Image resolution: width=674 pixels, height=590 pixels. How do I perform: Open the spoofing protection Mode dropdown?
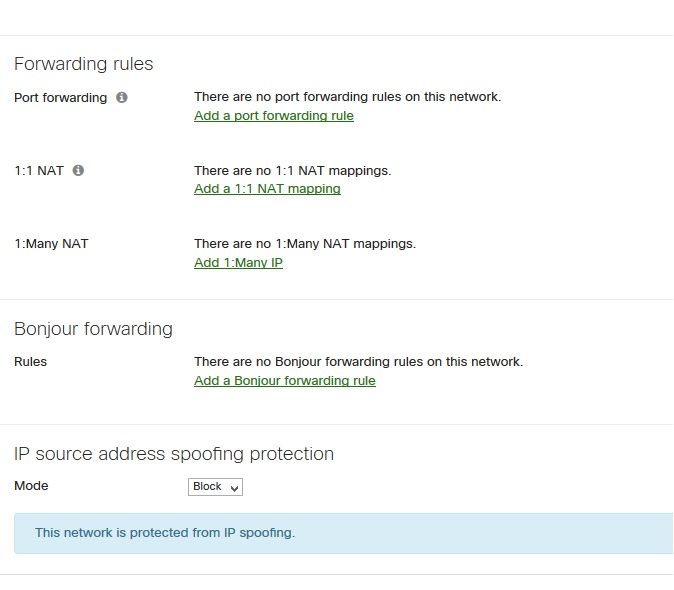click(215, 487)
